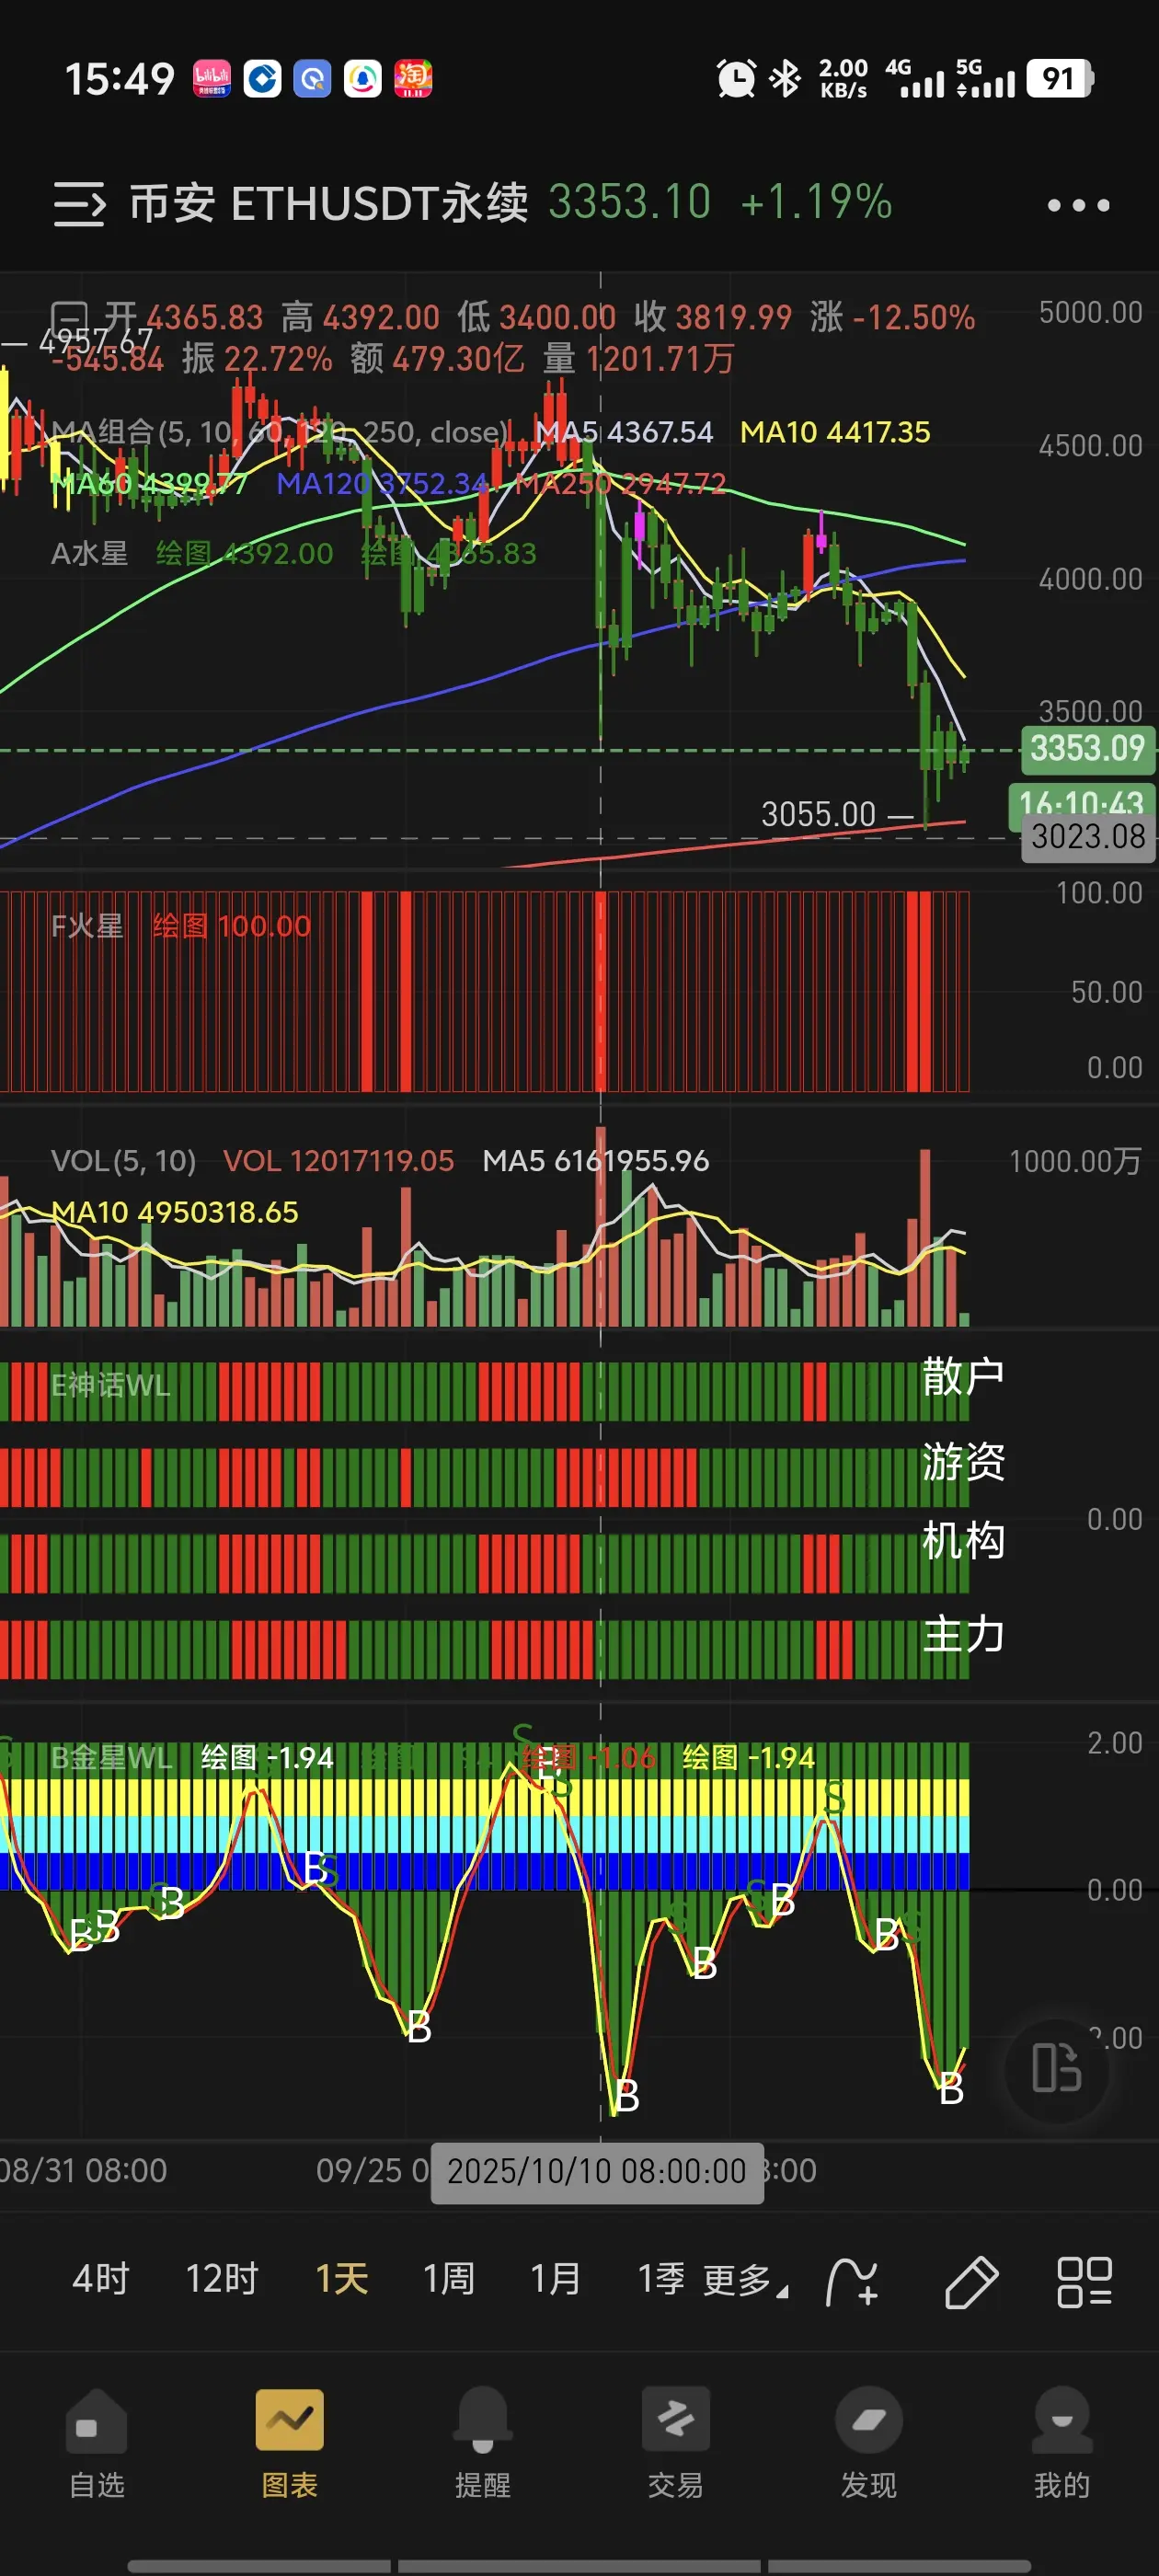Tap the 08/31 08:00 time axis label

click(x=84, y=2170)
